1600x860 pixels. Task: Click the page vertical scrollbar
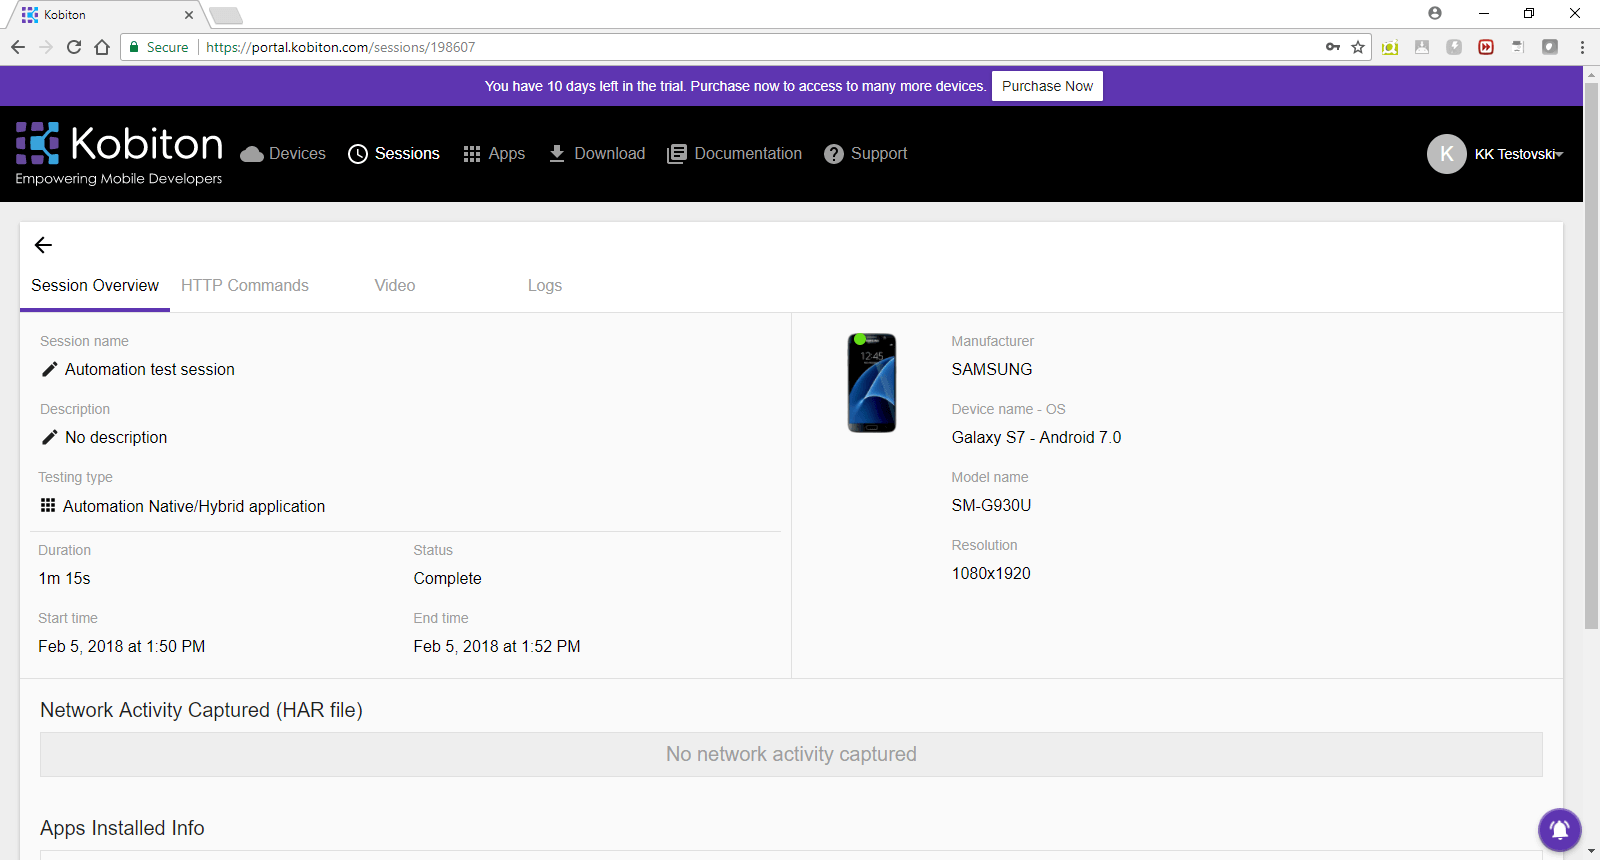pos(1591,356)
